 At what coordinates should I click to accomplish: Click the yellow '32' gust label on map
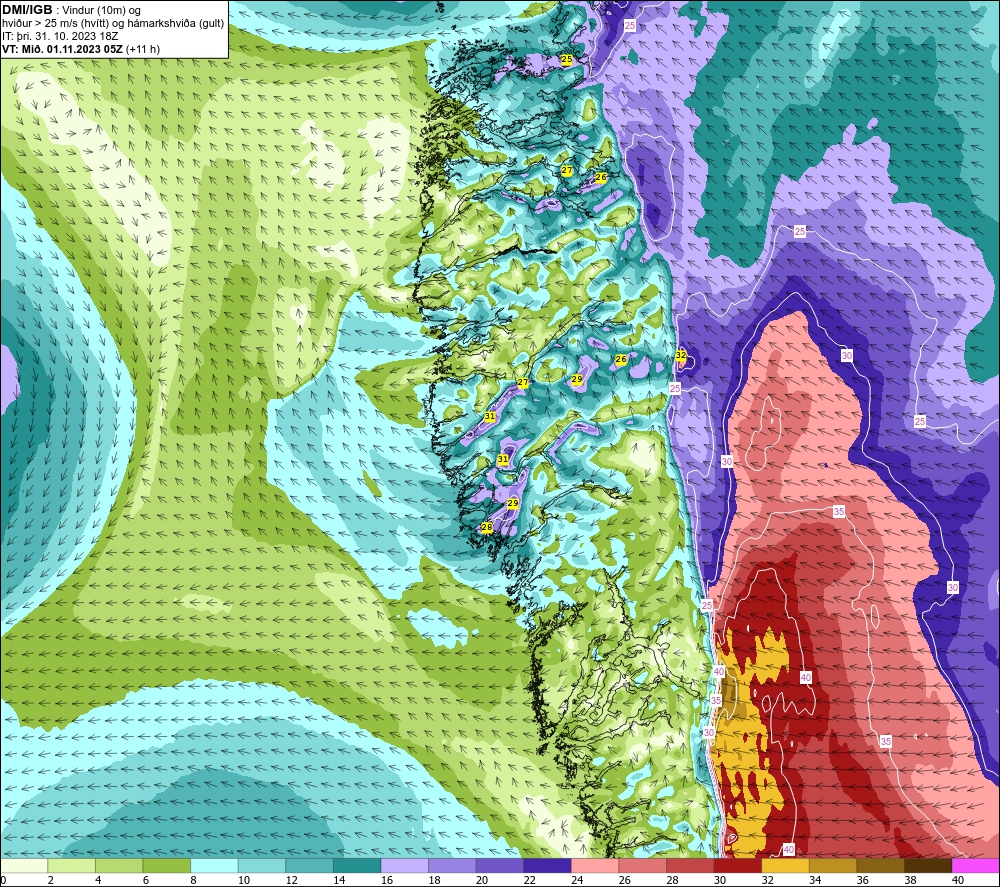coord(680,355)
